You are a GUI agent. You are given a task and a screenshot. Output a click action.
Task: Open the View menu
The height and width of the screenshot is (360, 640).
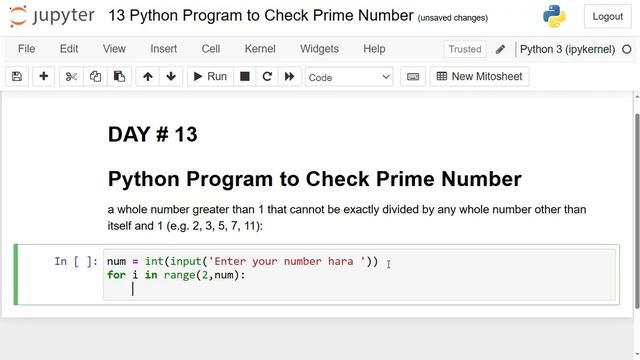114,49
